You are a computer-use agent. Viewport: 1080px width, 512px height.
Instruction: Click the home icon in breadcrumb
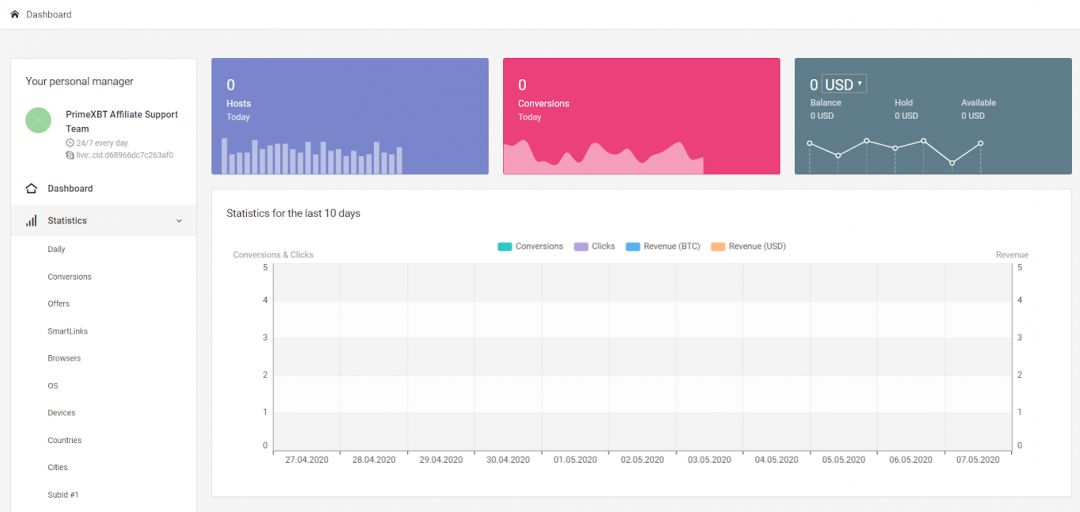pos(14,15)
